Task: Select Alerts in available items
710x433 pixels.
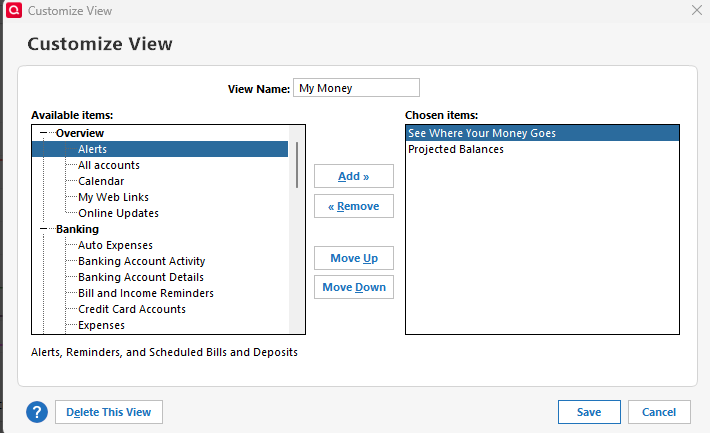Action: (x=92, y=149)
